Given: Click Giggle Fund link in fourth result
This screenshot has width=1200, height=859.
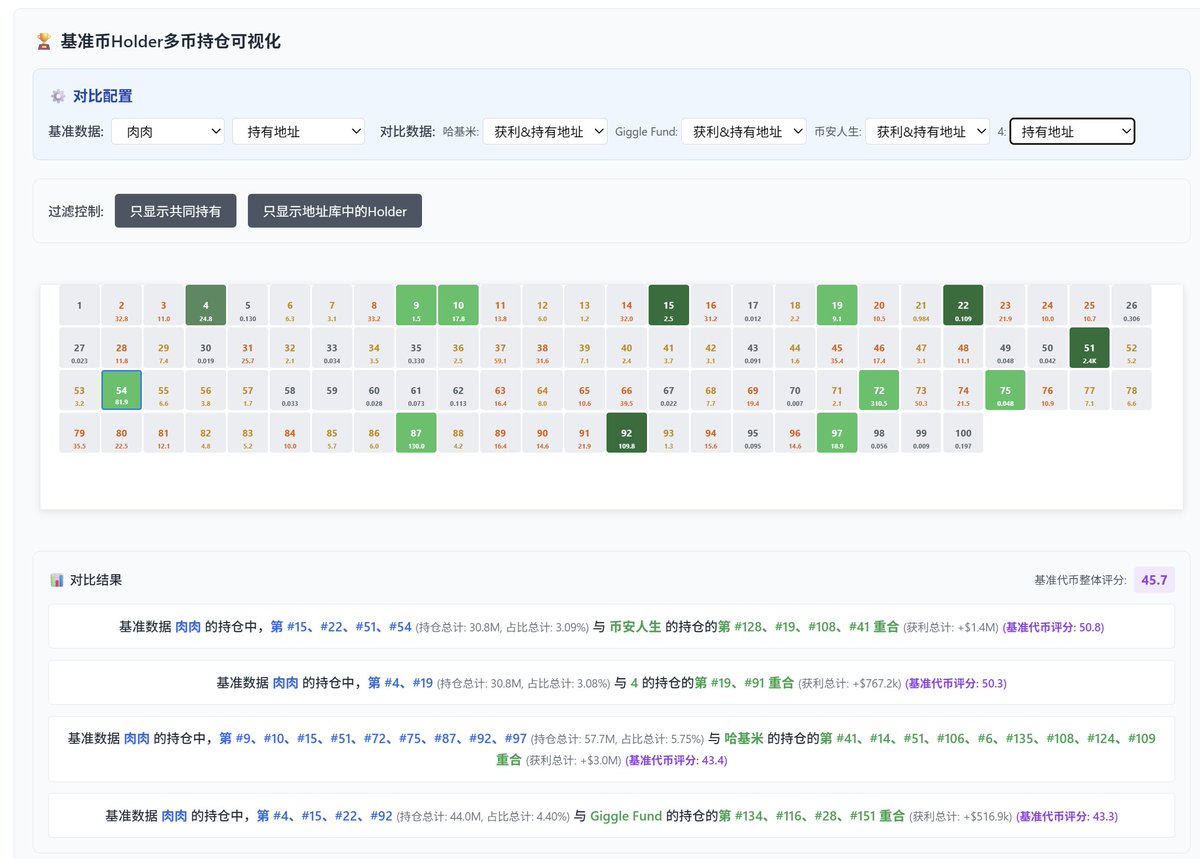Looking at the screenshot, I should click(x=626, y=816).
